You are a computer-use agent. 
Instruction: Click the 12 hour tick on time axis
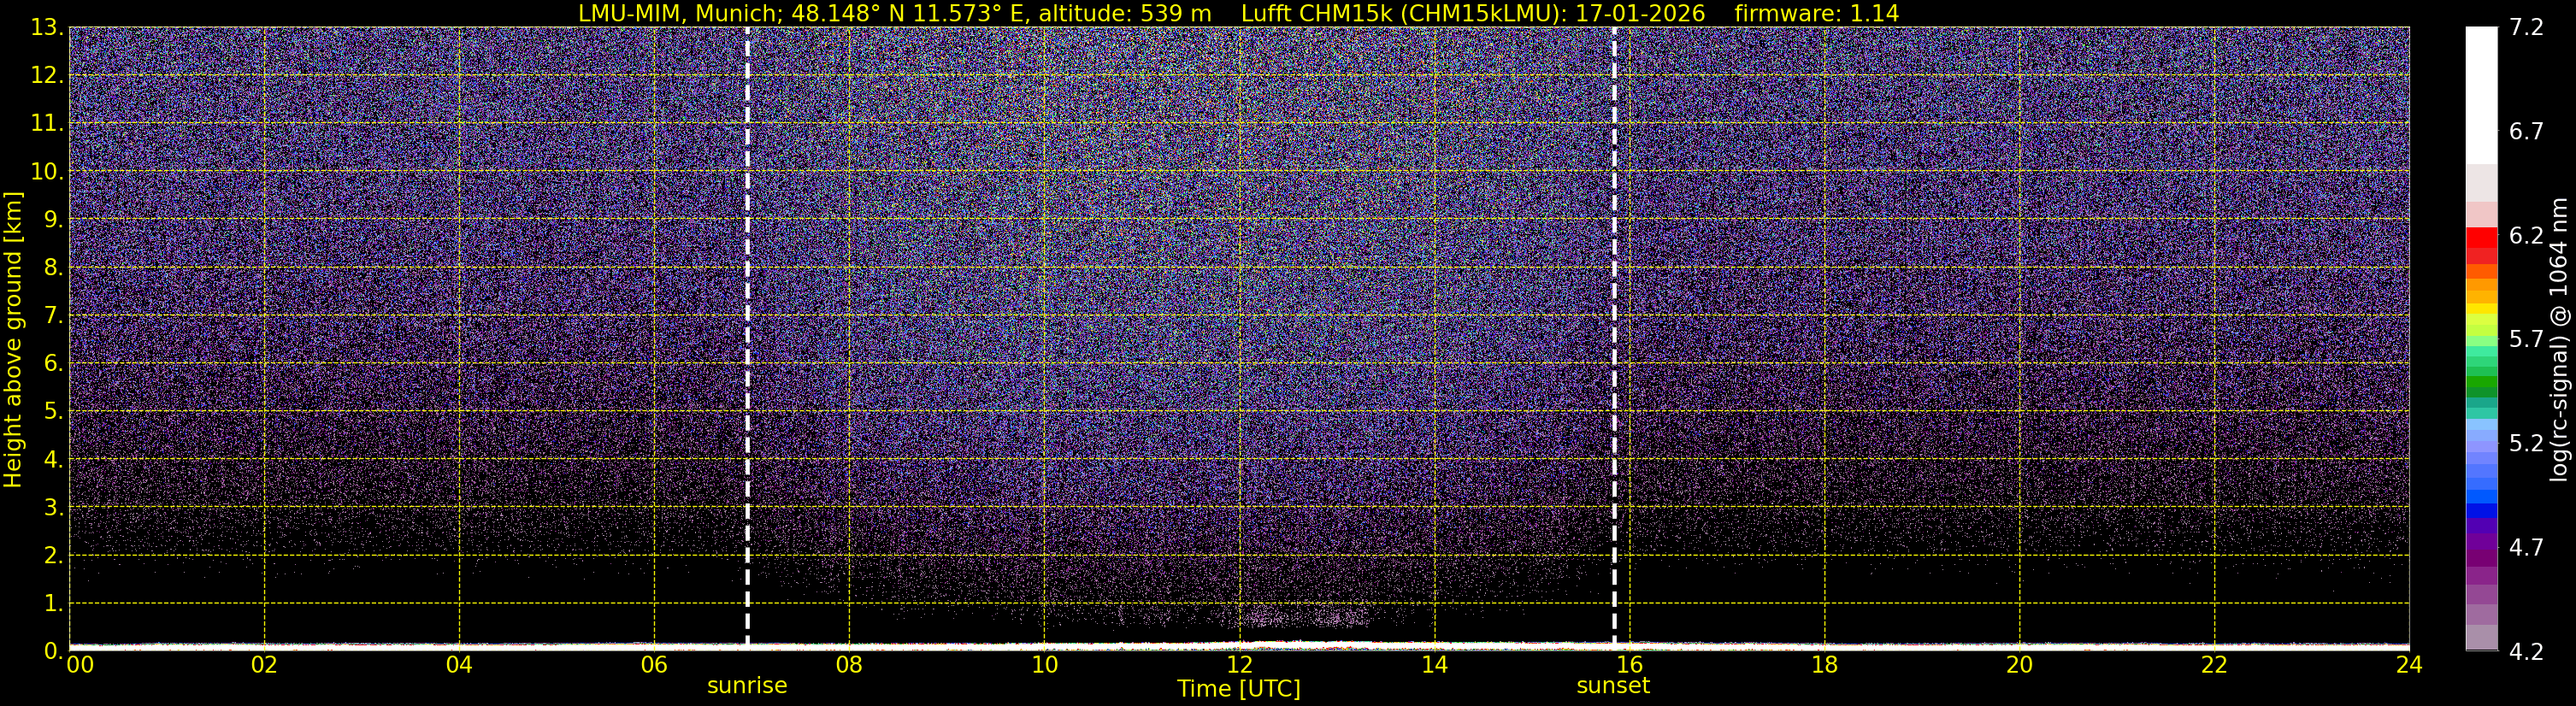click(1239, 666)
